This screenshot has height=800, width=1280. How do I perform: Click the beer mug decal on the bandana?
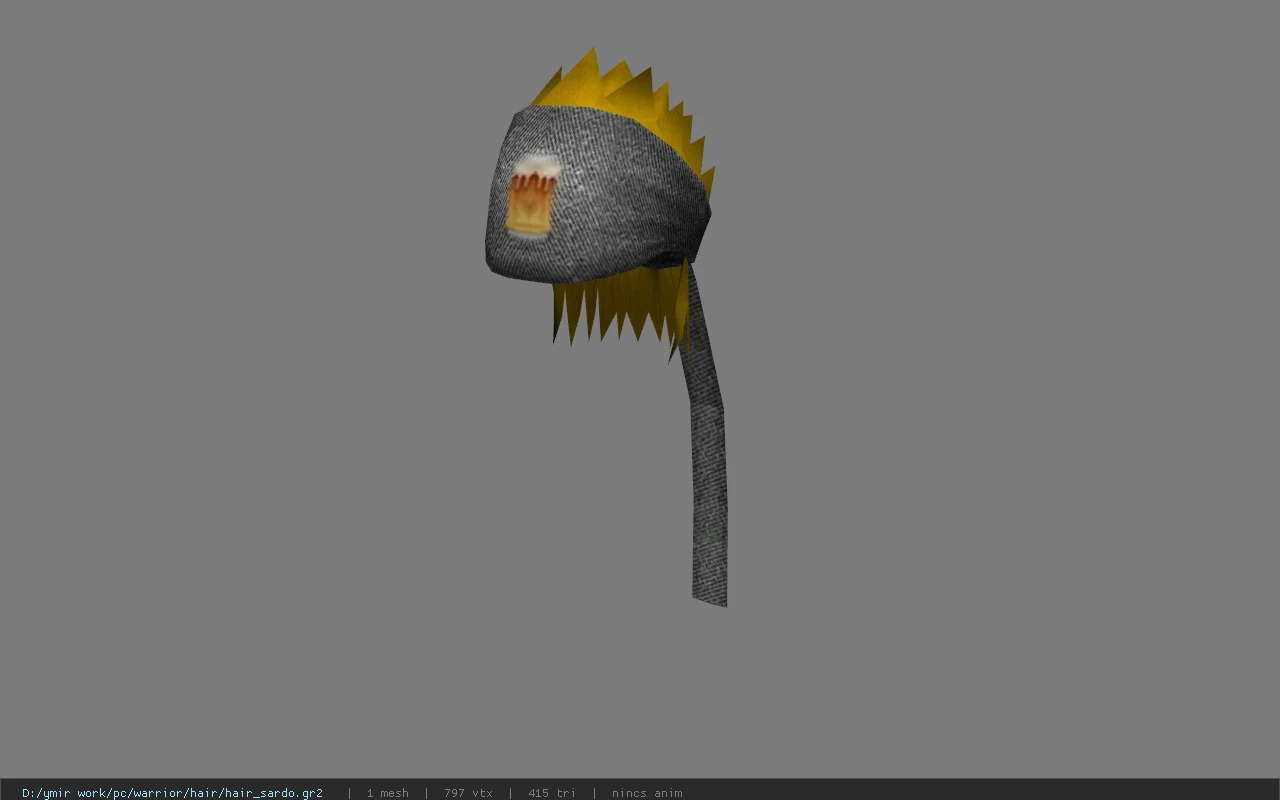click(531, 195)
